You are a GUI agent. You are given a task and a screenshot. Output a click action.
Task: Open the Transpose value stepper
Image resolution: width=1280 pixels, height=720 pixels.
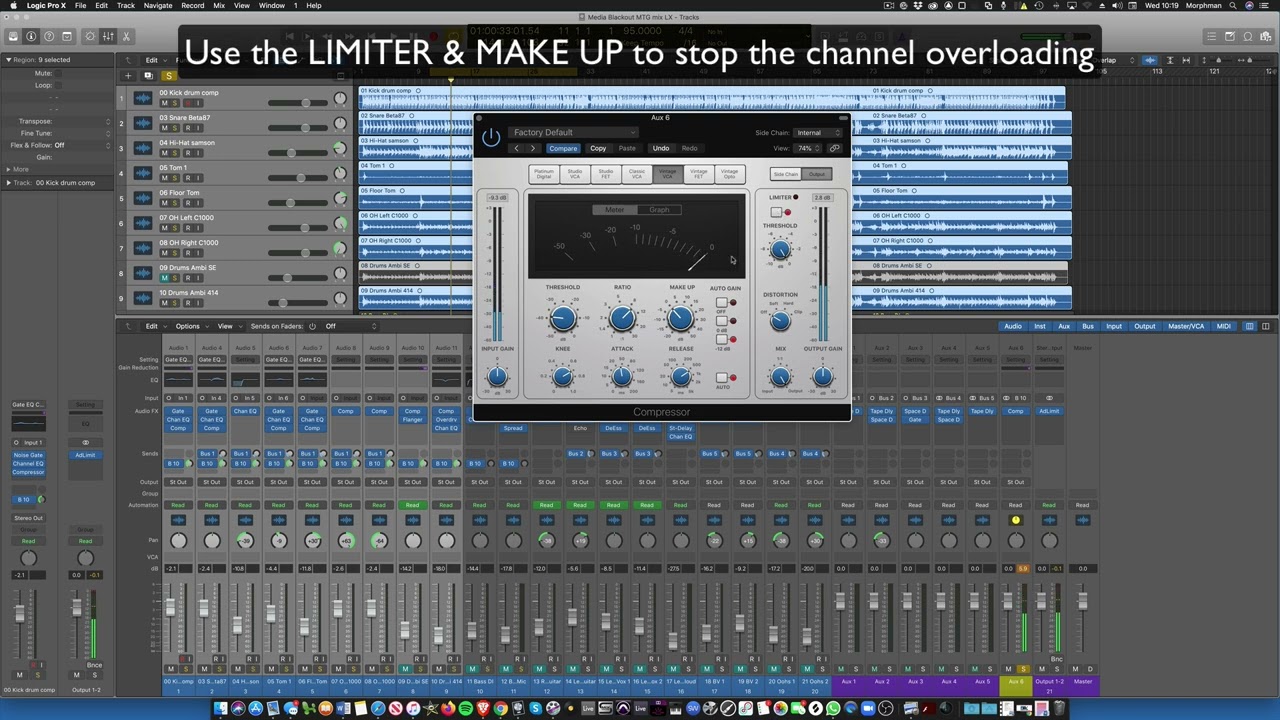tap(108, 121)
